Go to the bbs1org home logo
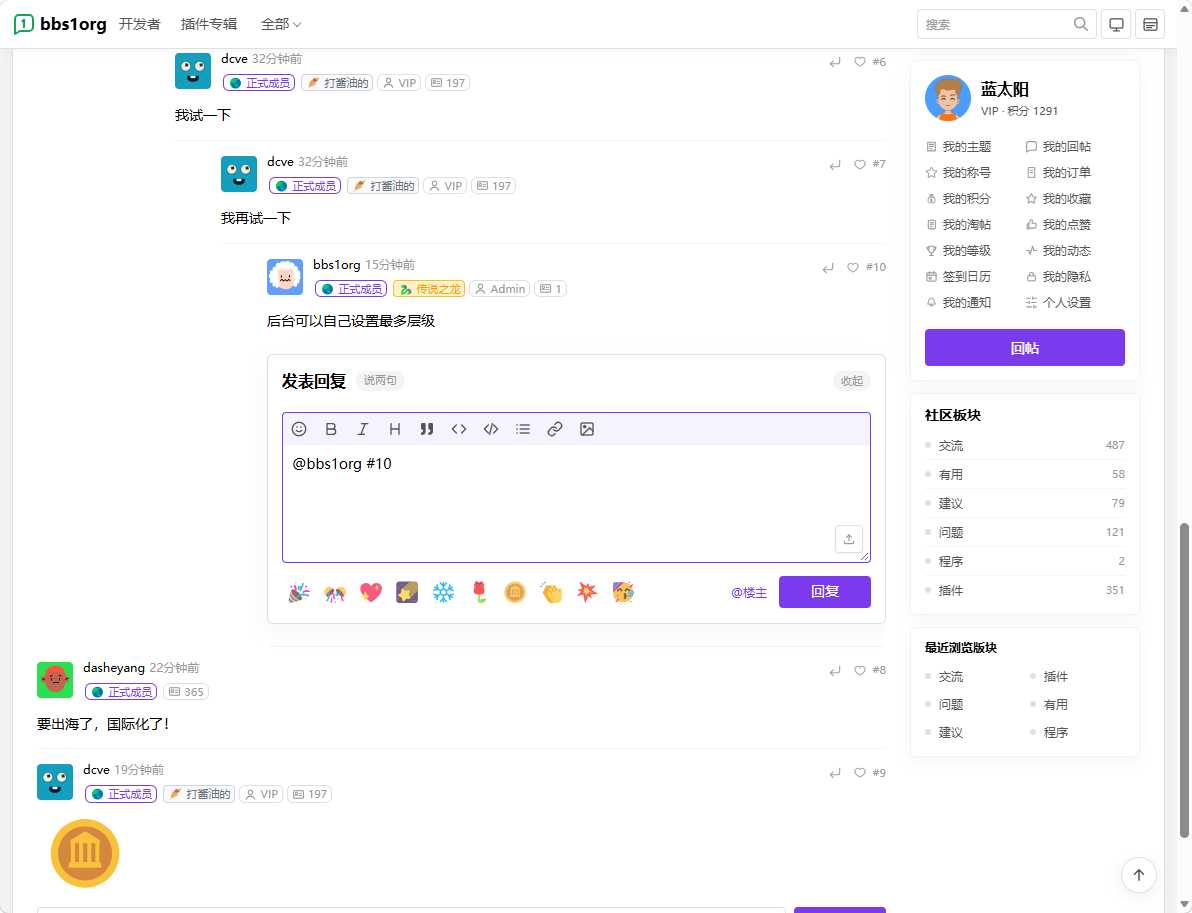This screenshot has height=913, width=1192. (60, 24)
